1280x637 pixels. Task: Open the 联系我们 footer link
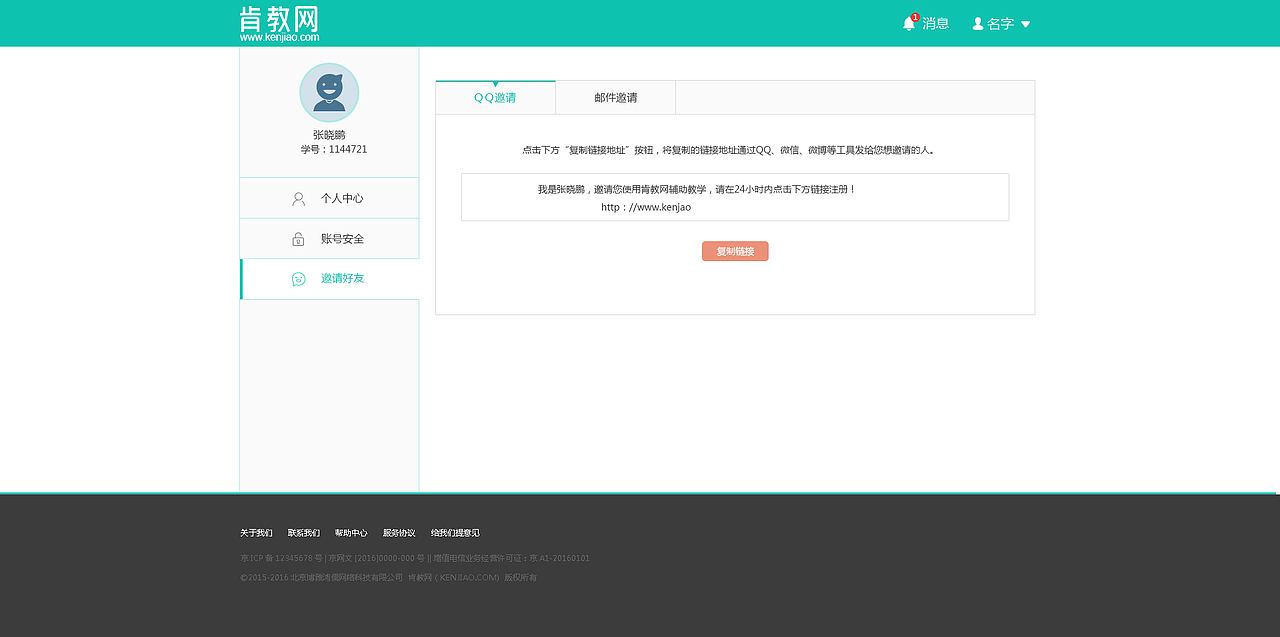pyautogui.click(x=304, y=533)
